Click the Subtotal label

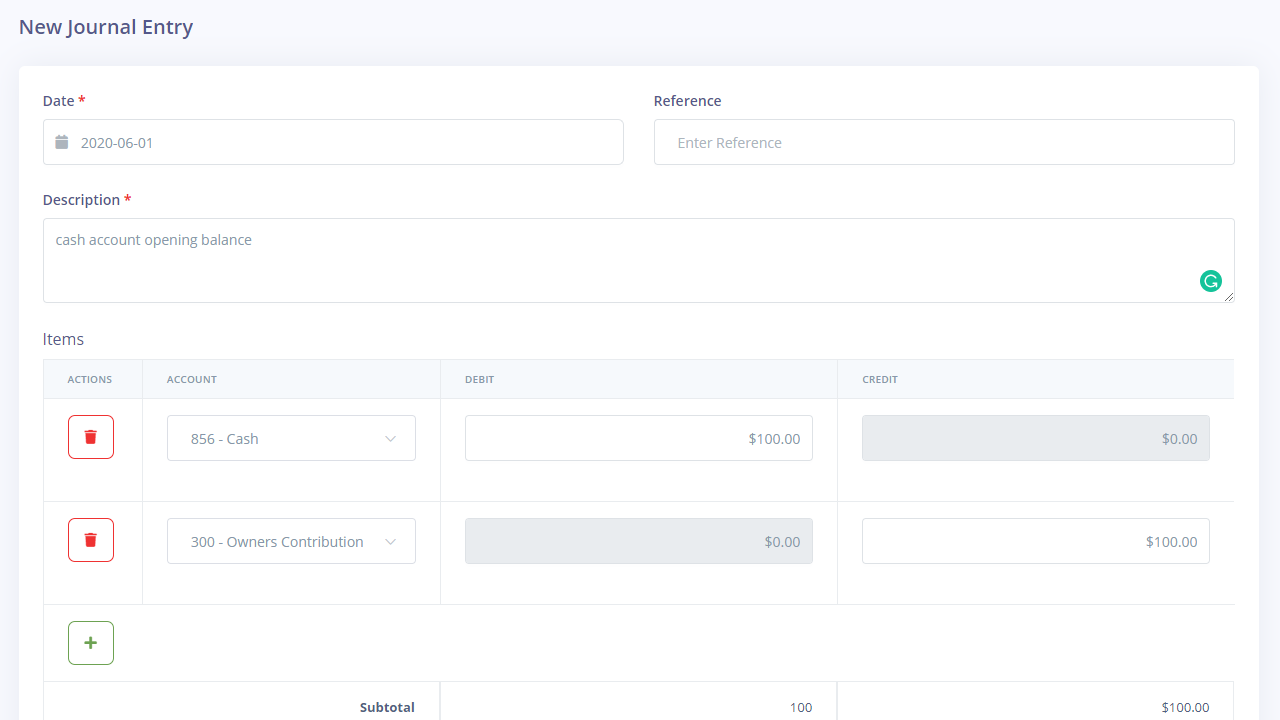(x=387, y=707)
